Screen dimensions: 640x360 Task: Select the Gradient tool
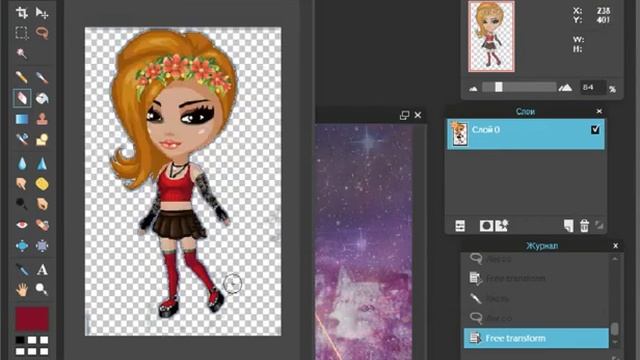coord(22,119)
